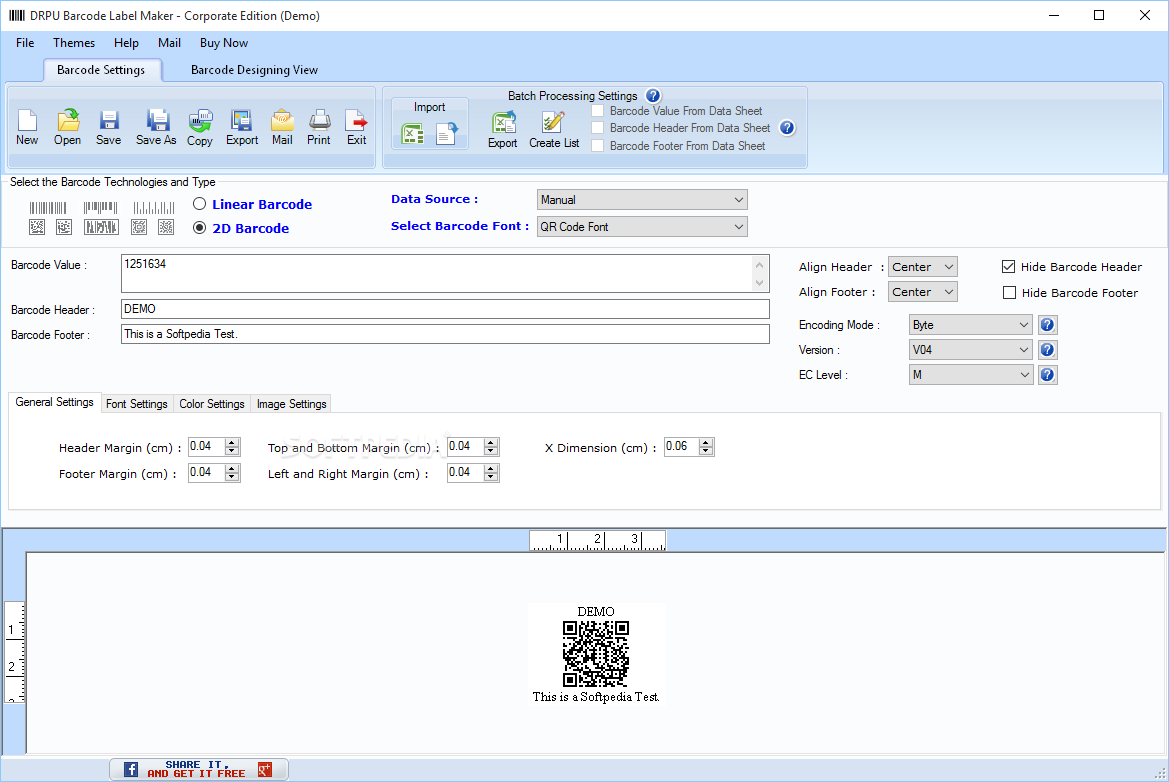Image resolution: width=1169 pixels, height=782 pixels.
Task: Uncheck Hide Barcode Header checkbox
Action: point(1009,267)
